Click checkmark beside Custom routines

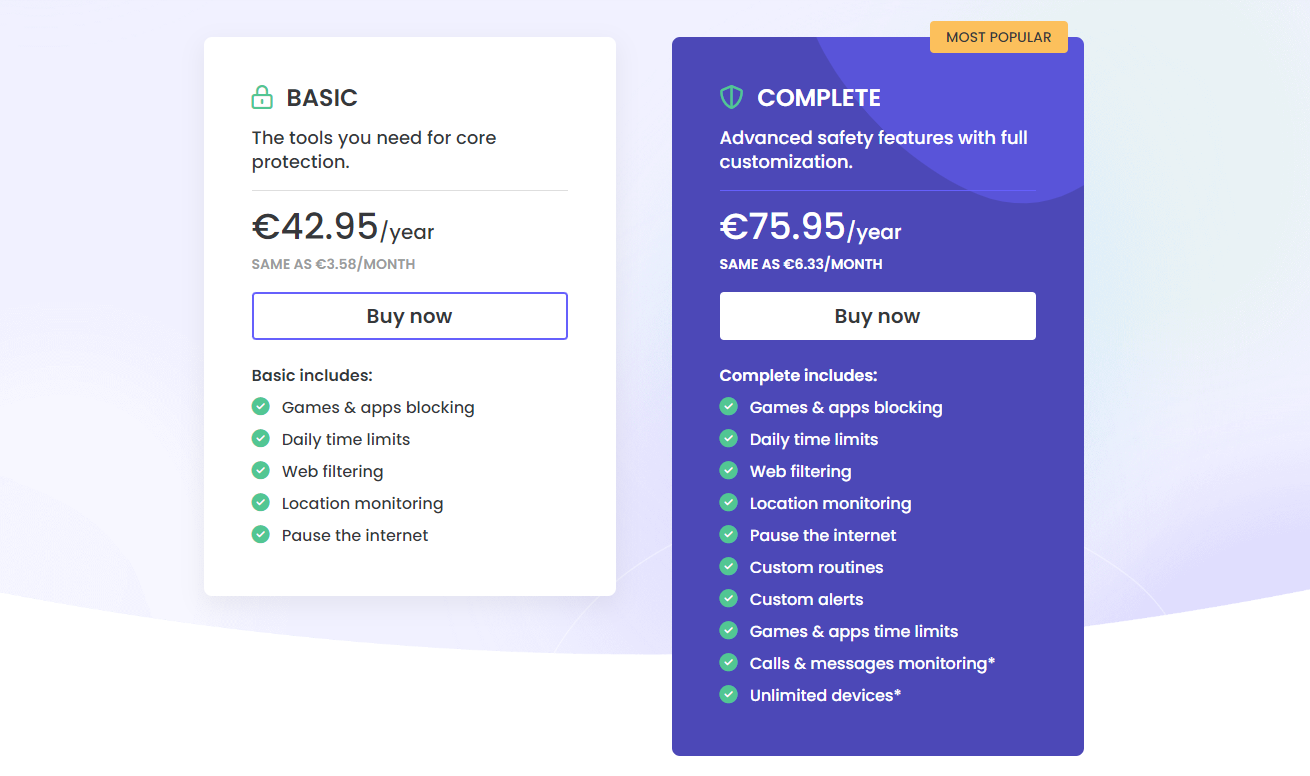729,567
